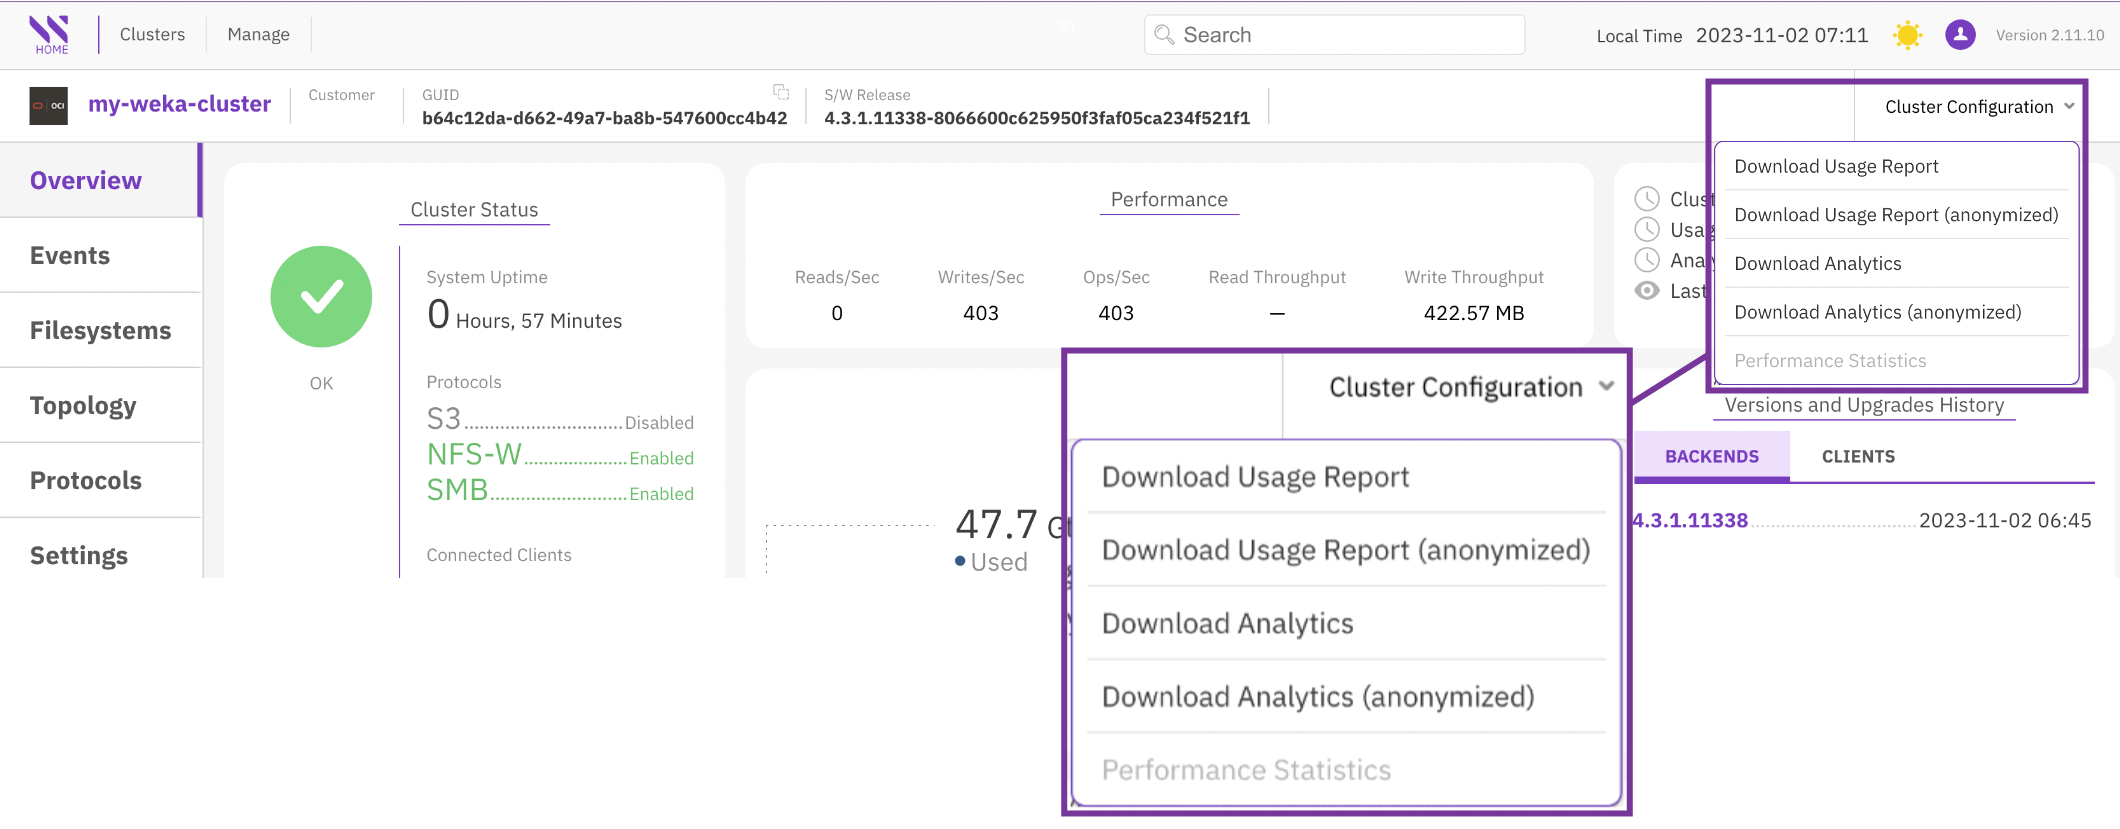
Task: Go to Filesystems in the sidebar
Action: click(100, 331)
